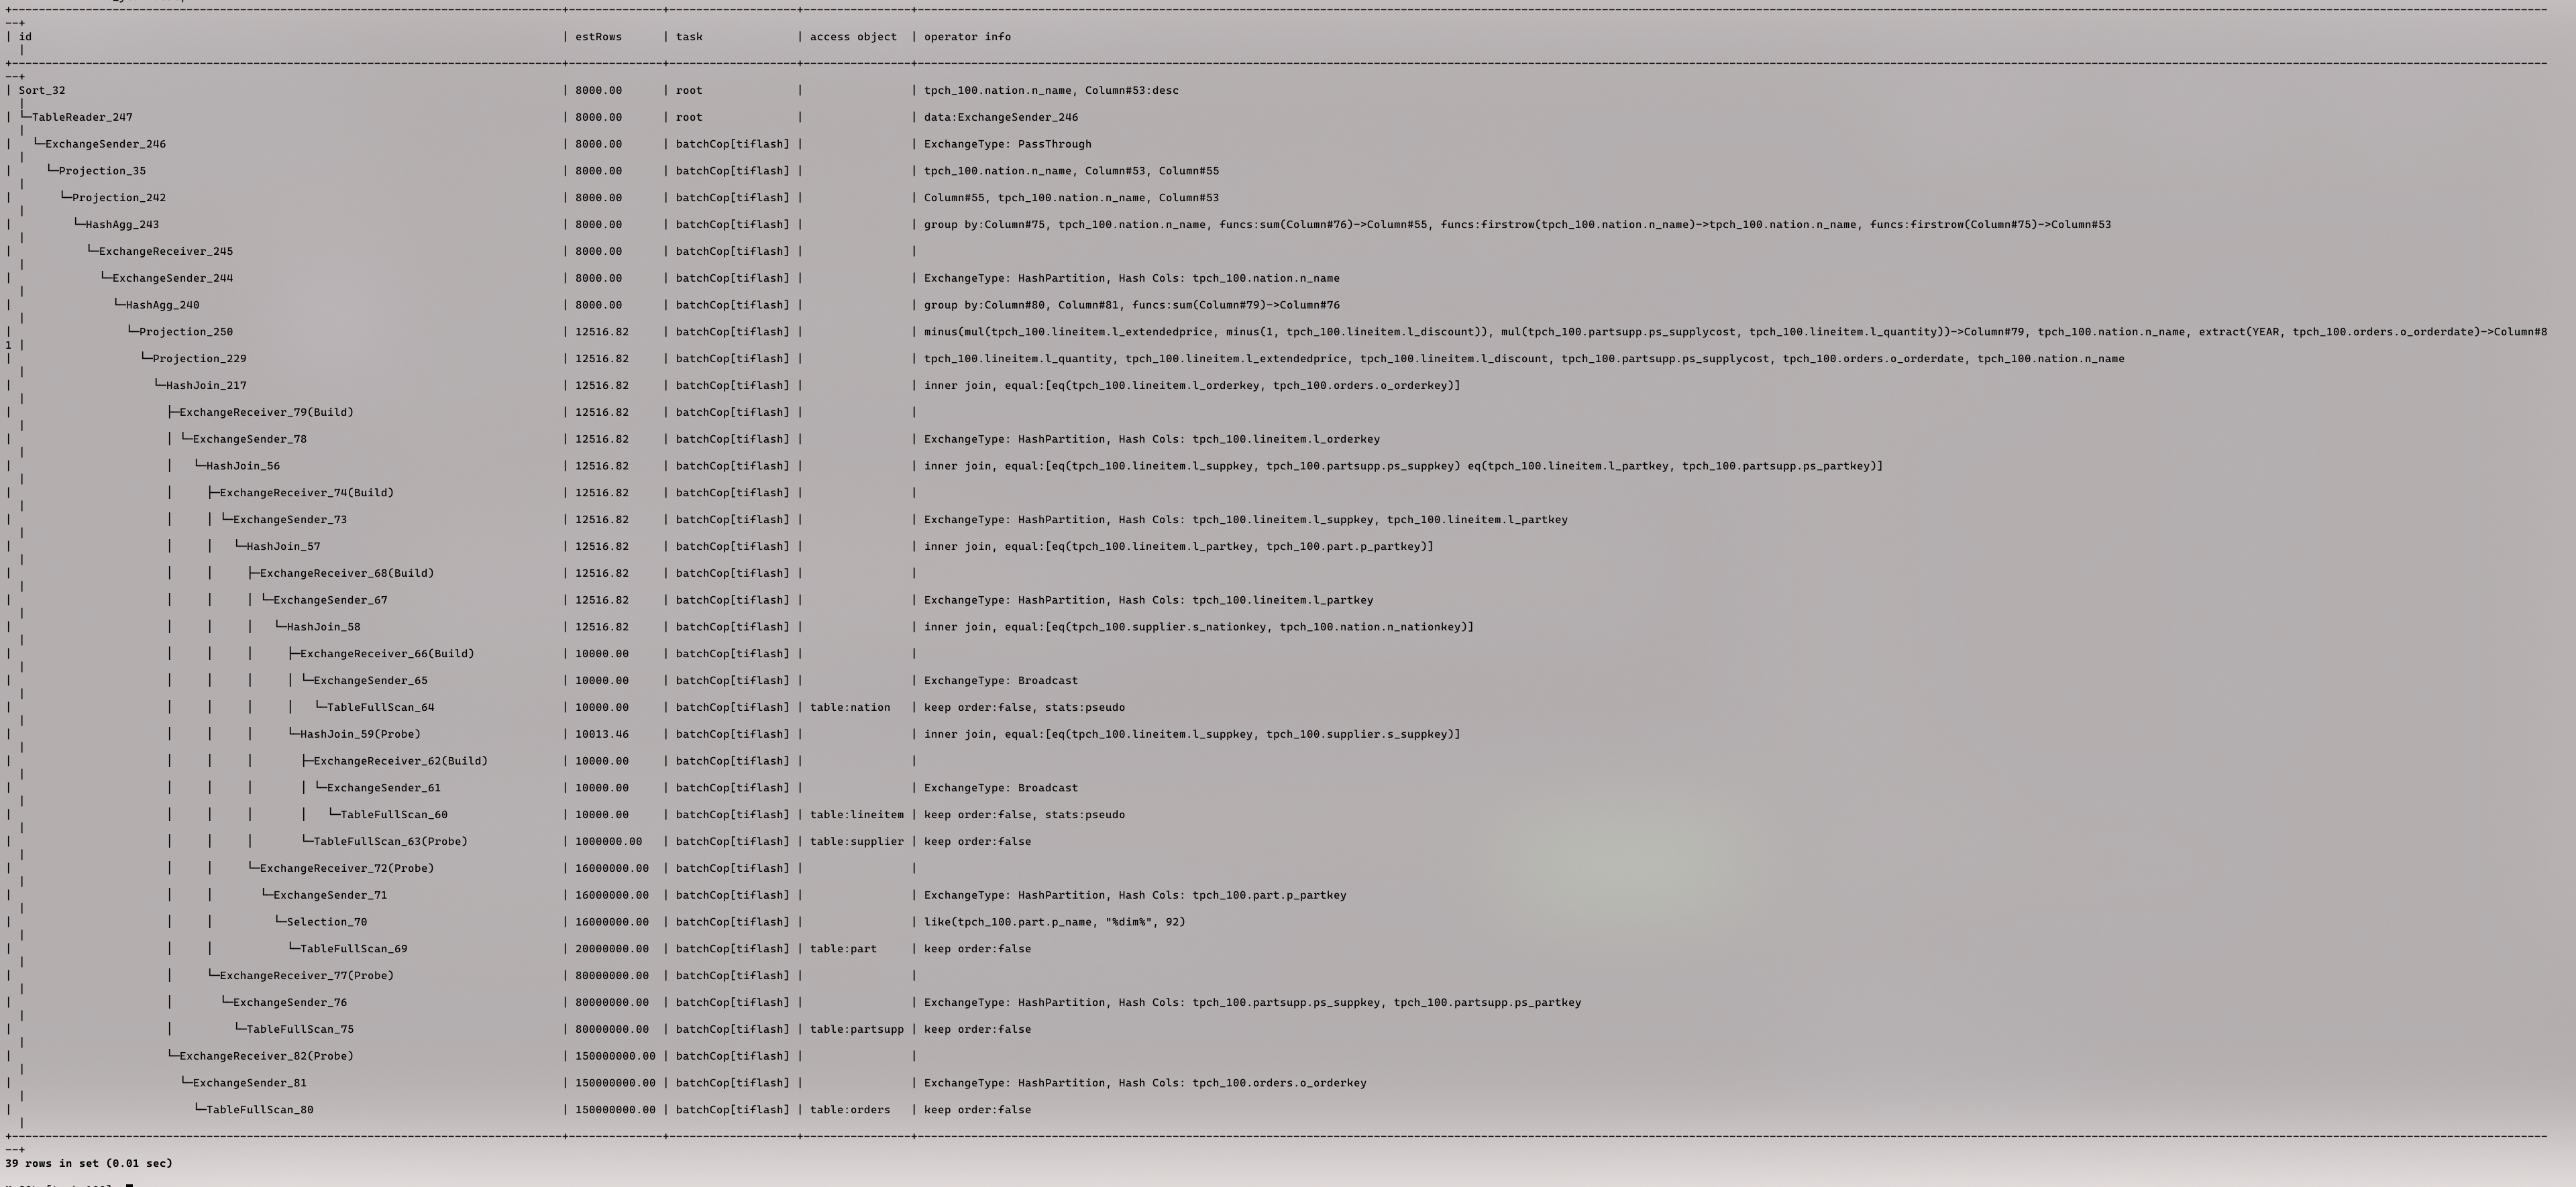
Task: Select TableFullScan_64 operator id
Action: (x=381, y=708)
